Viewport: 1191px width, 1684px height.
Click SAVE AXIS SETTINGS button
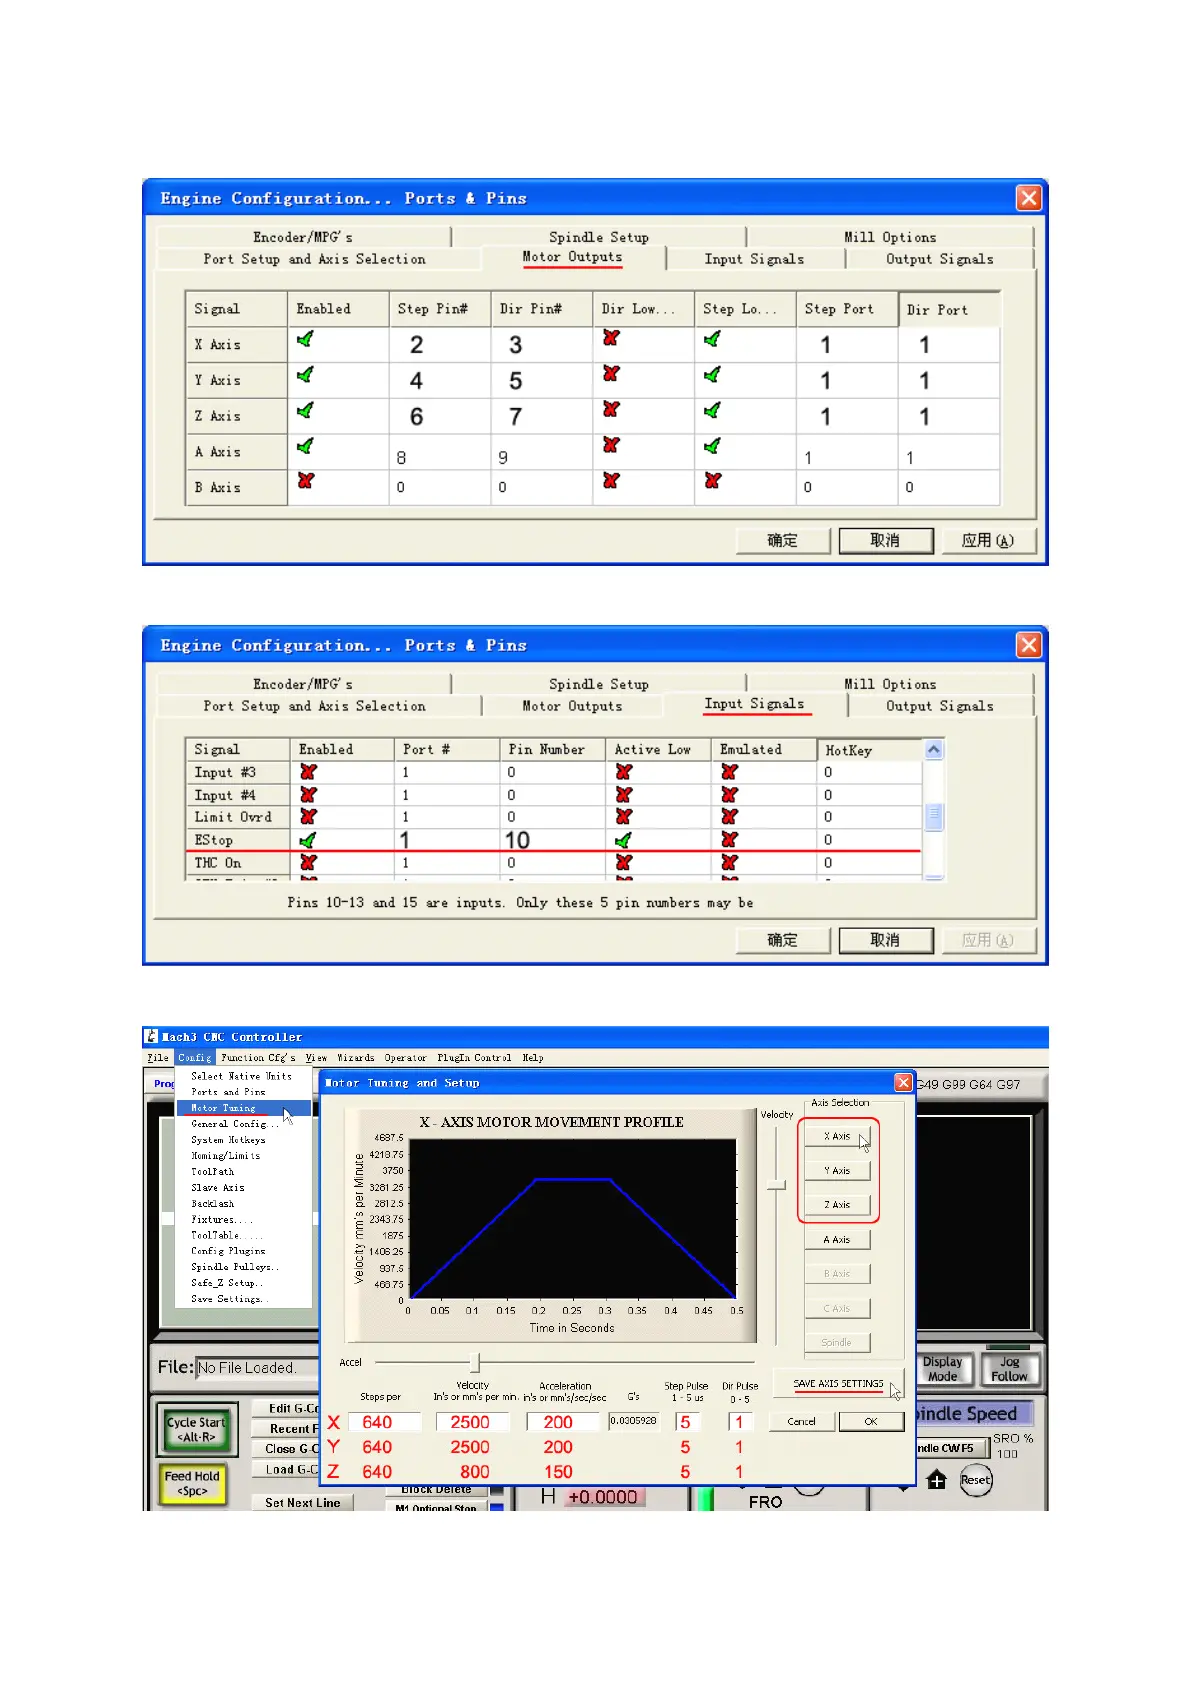(838, 1384)
